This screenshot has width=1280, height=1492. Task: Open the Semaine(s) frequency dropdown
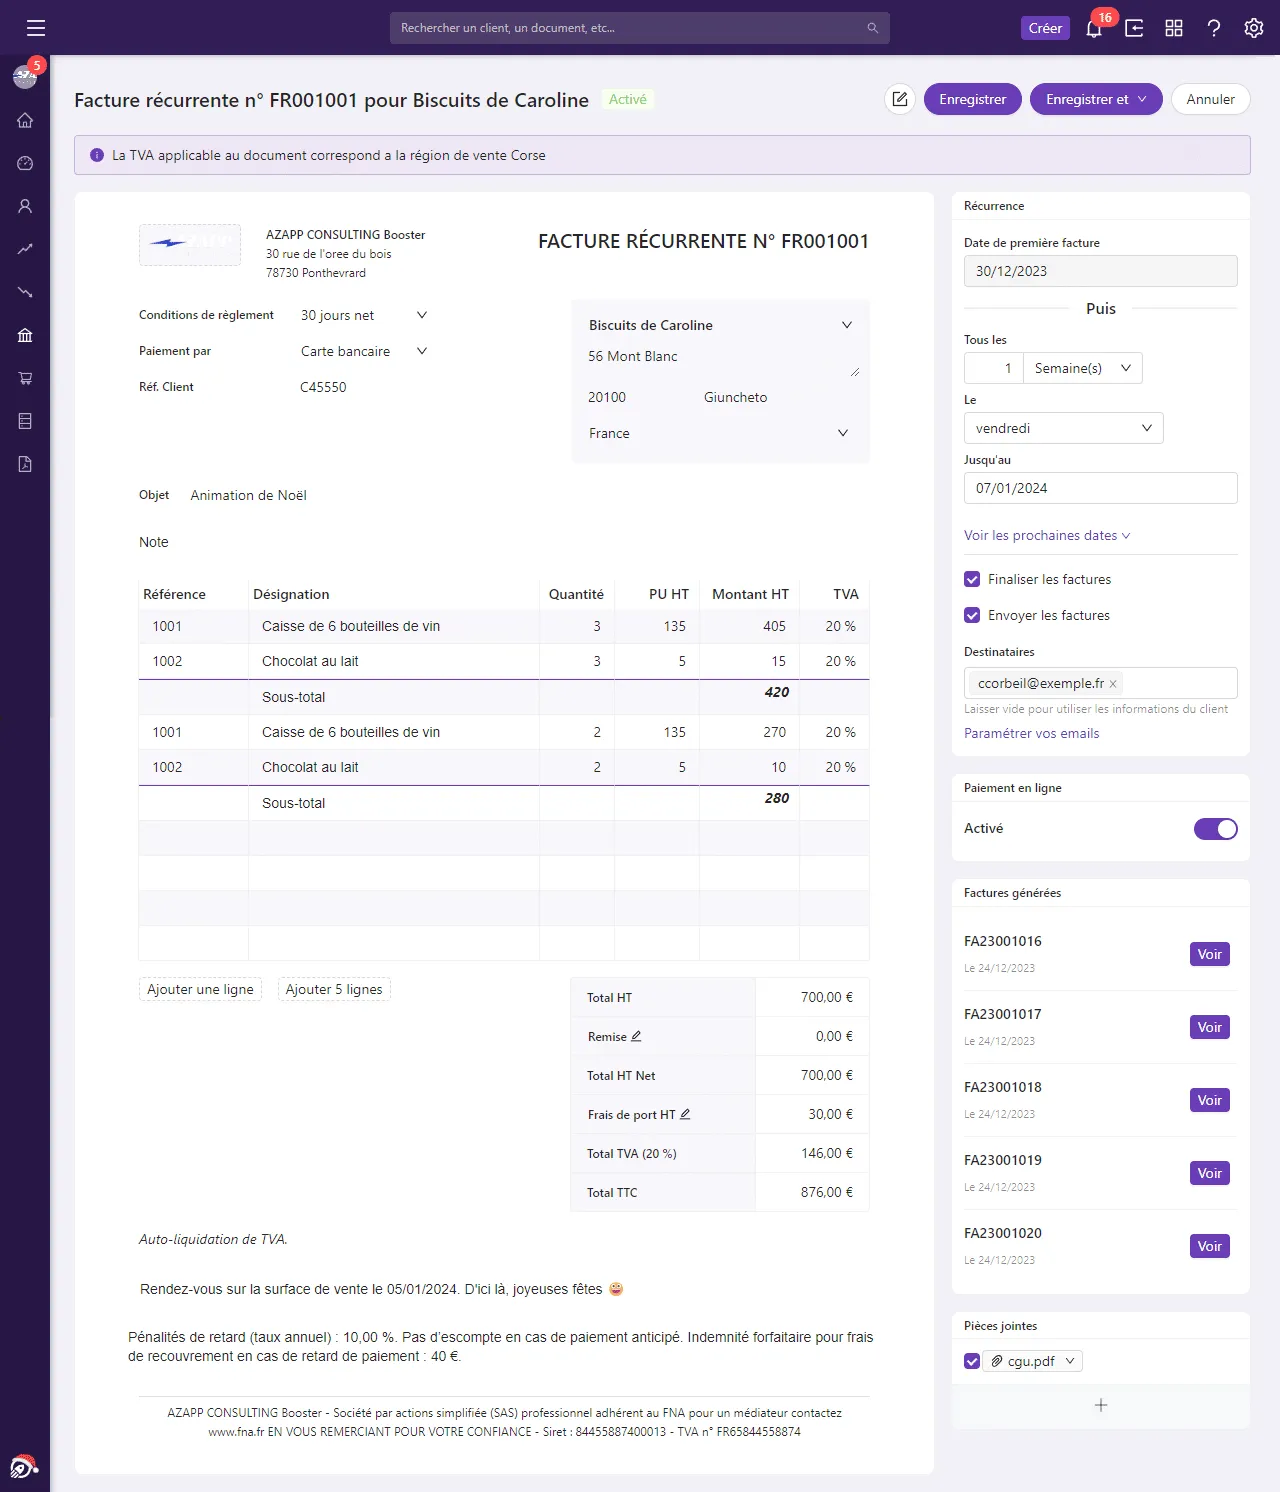point(1084,368)
